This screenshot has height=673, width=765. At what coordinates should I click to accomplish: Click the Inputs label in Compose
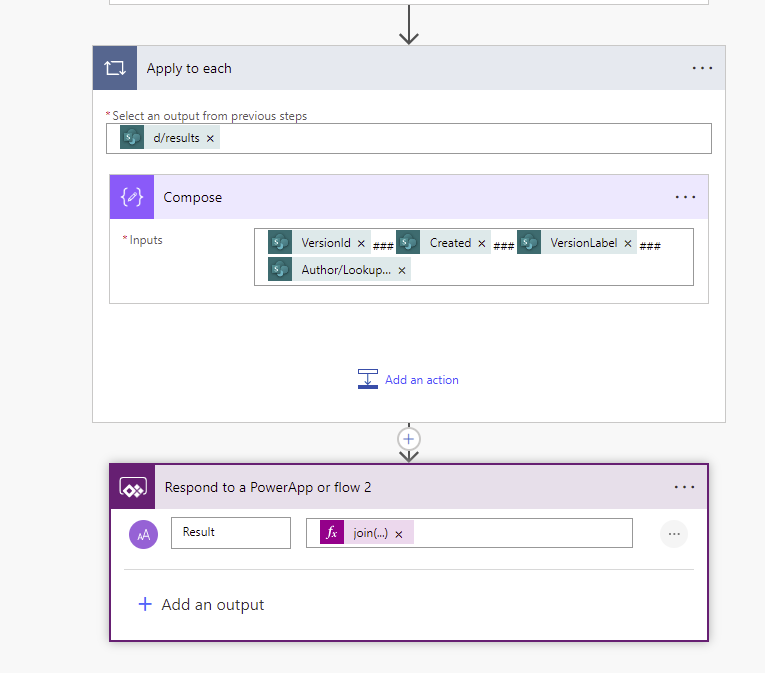146,240
